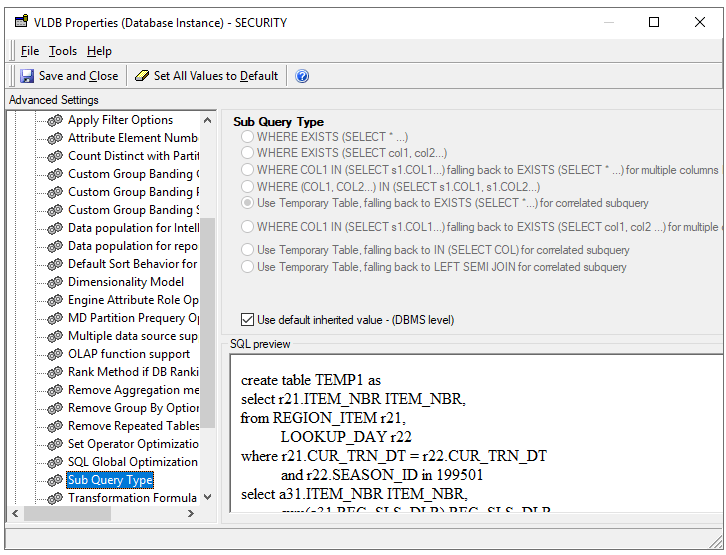Select SQL Global Optimization setting in tree
The image size is (726, 555).
tap(132, 462)
